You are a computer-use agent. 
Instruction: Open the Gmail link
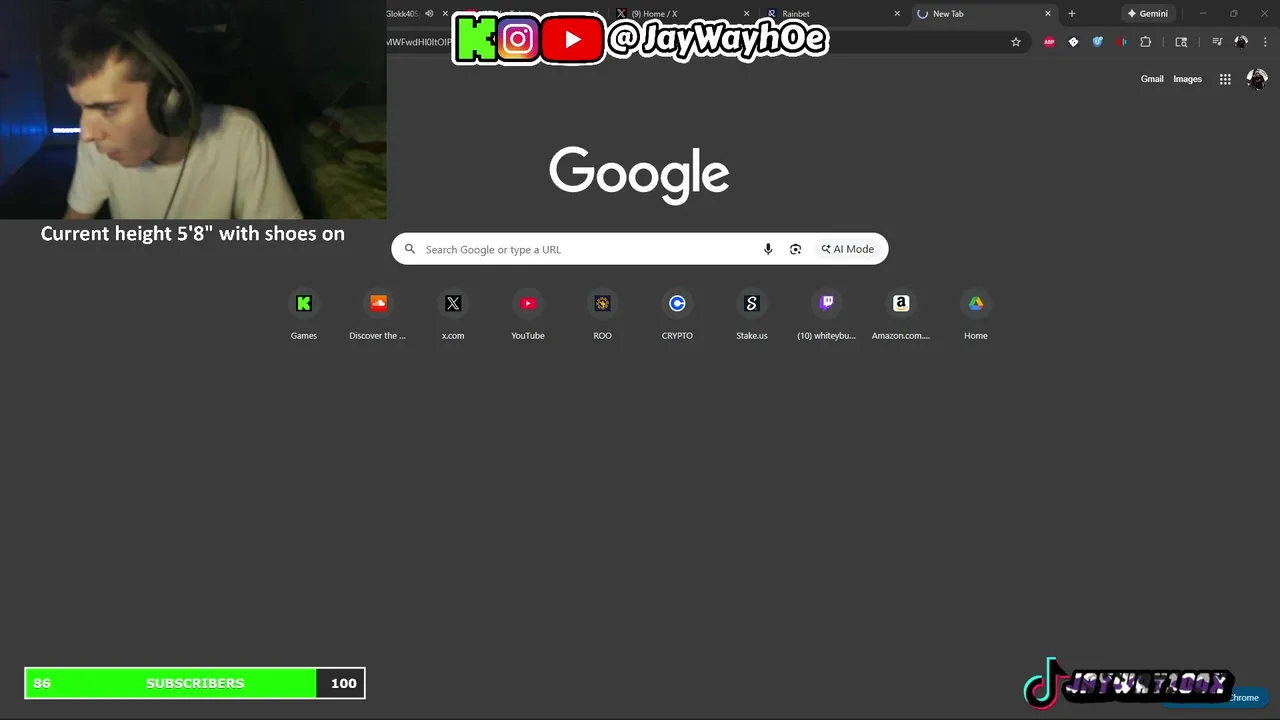(x=1152, y=79)
